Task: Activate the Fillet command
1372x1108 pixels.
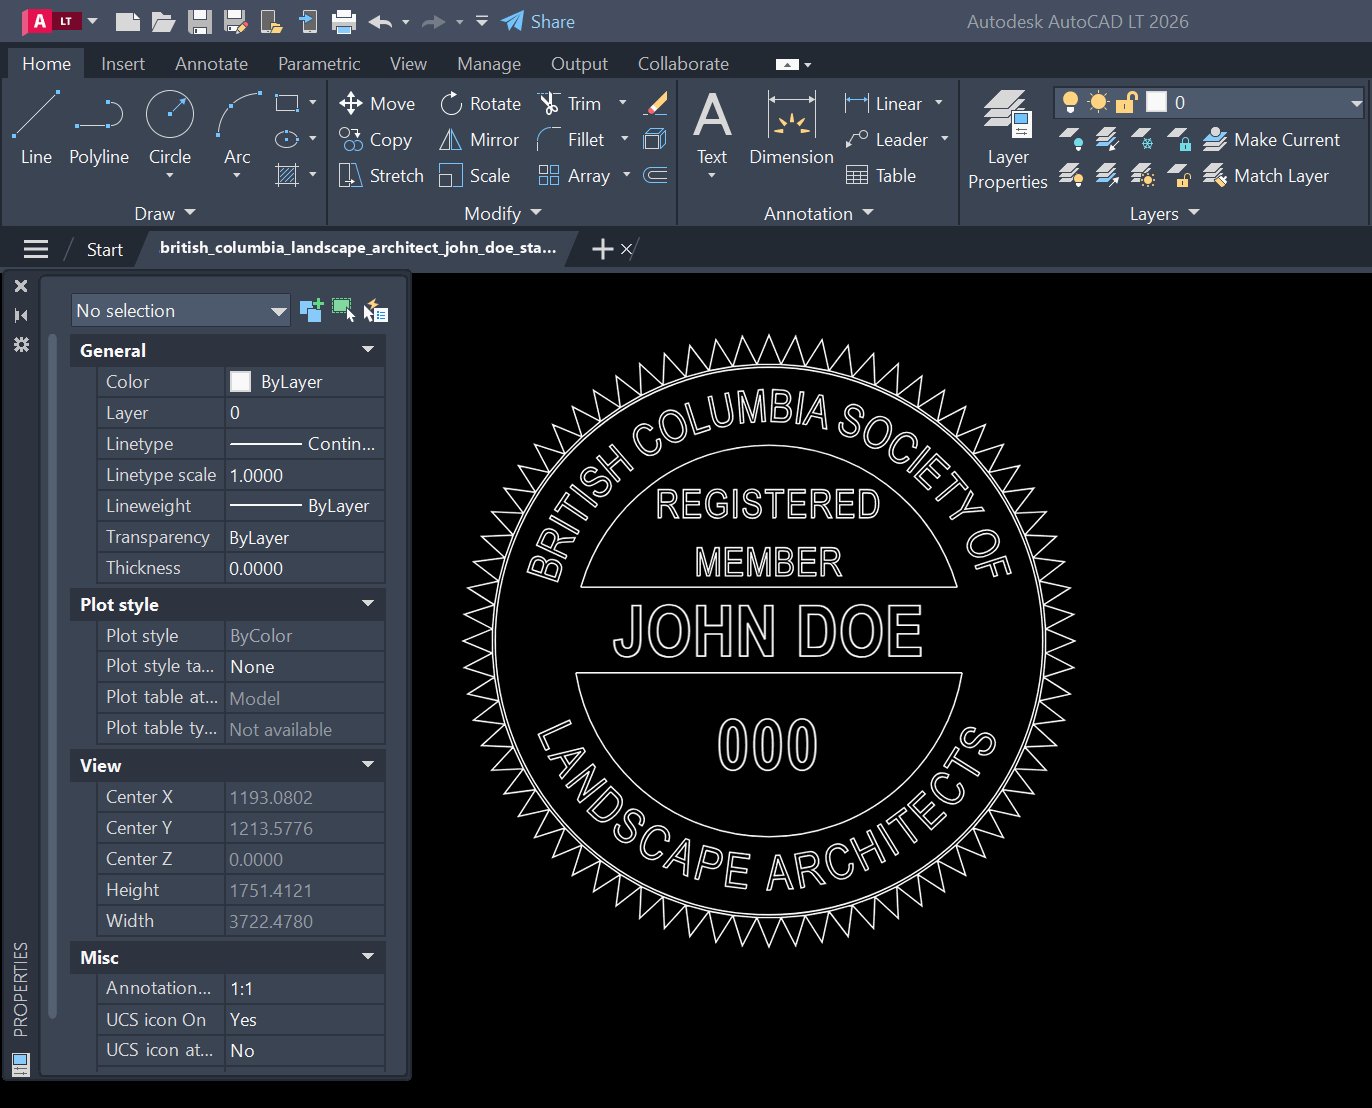Action: coord(571,140)
